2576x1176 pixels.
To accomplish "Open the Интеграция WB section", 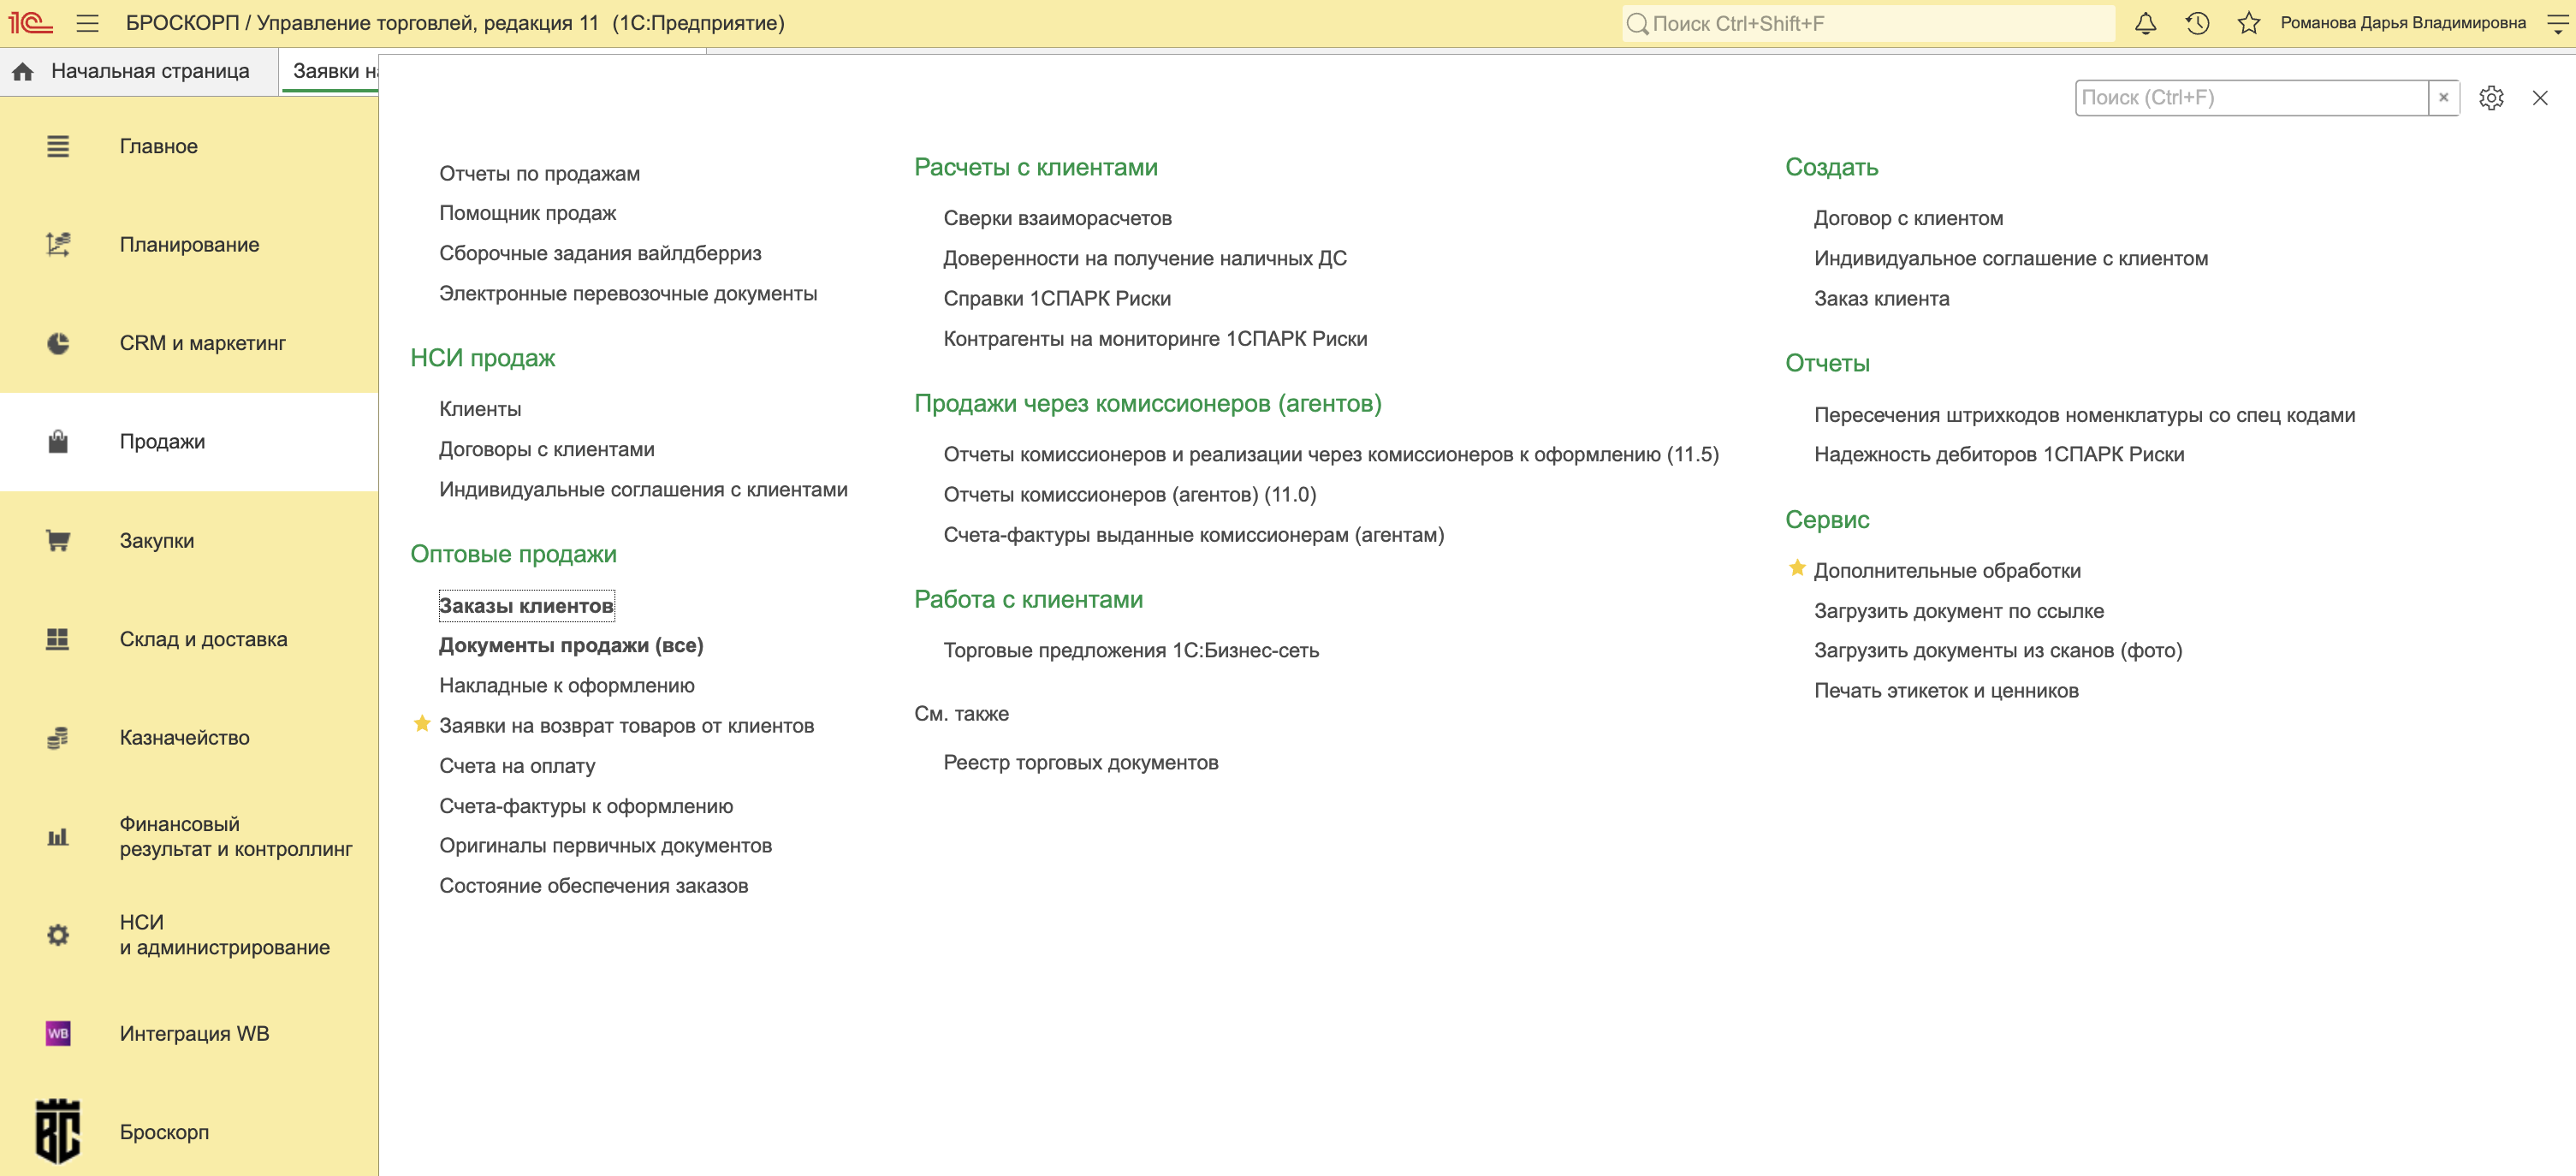I will pyautogui.click(x=189, y=1033).
